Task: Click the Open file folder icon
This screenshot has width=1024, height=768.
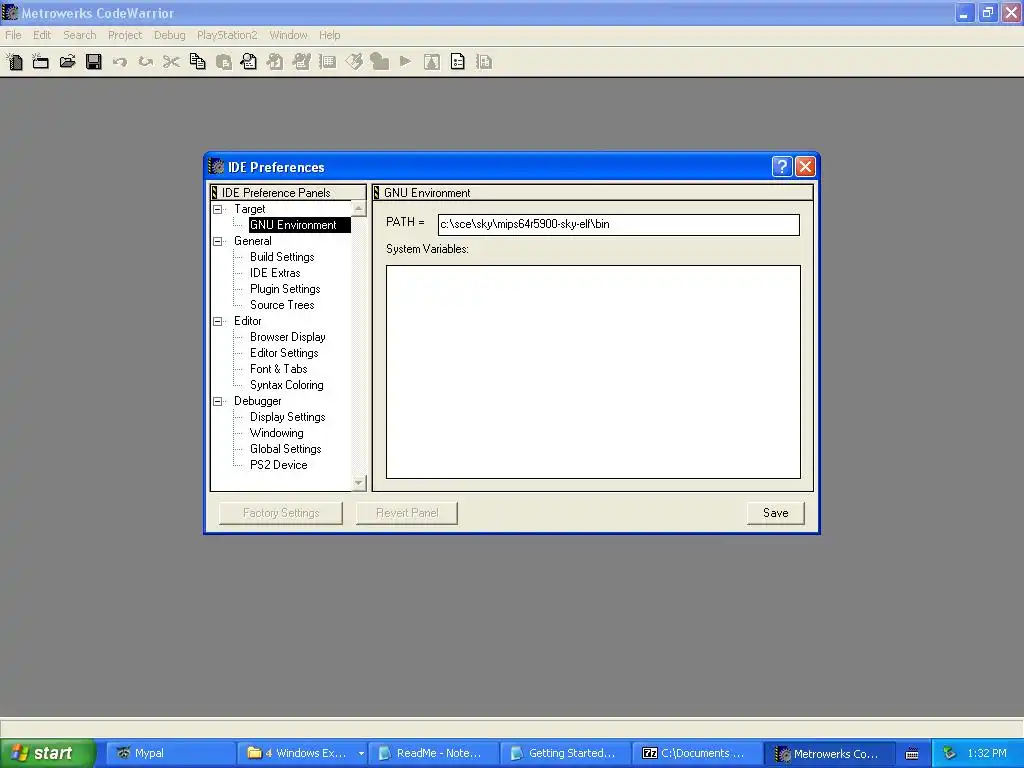Action: (67, 62)
